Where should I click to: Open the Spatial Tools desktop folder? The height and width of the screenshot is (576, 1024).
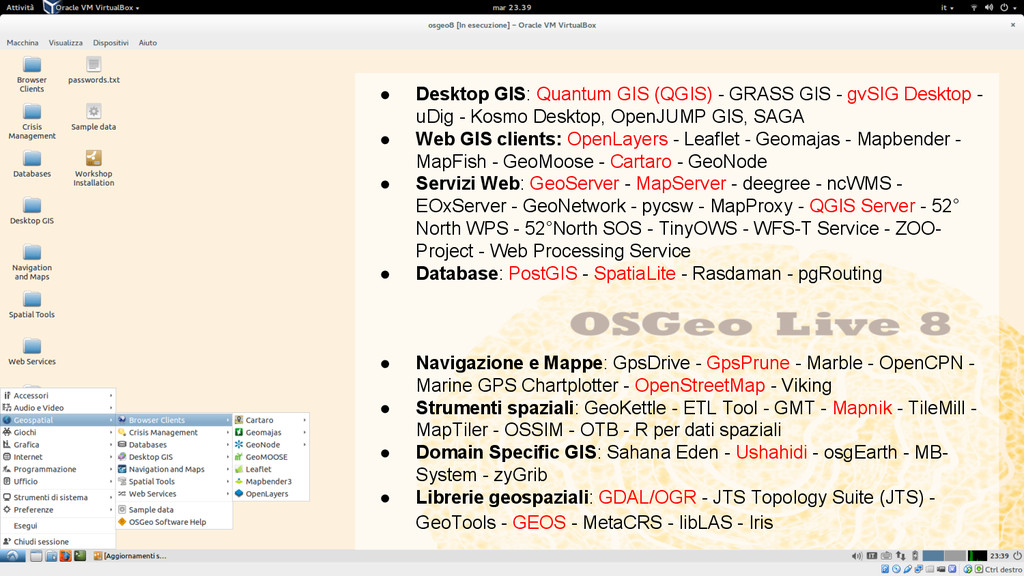[x=31, y=305]
